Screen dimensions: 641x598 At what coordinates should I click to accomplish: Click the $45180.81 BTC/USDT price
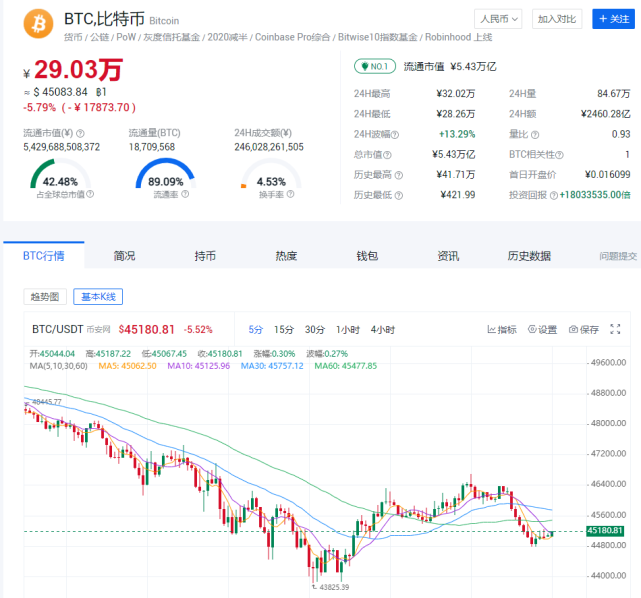pyautogui.click(x=146, y=329)
